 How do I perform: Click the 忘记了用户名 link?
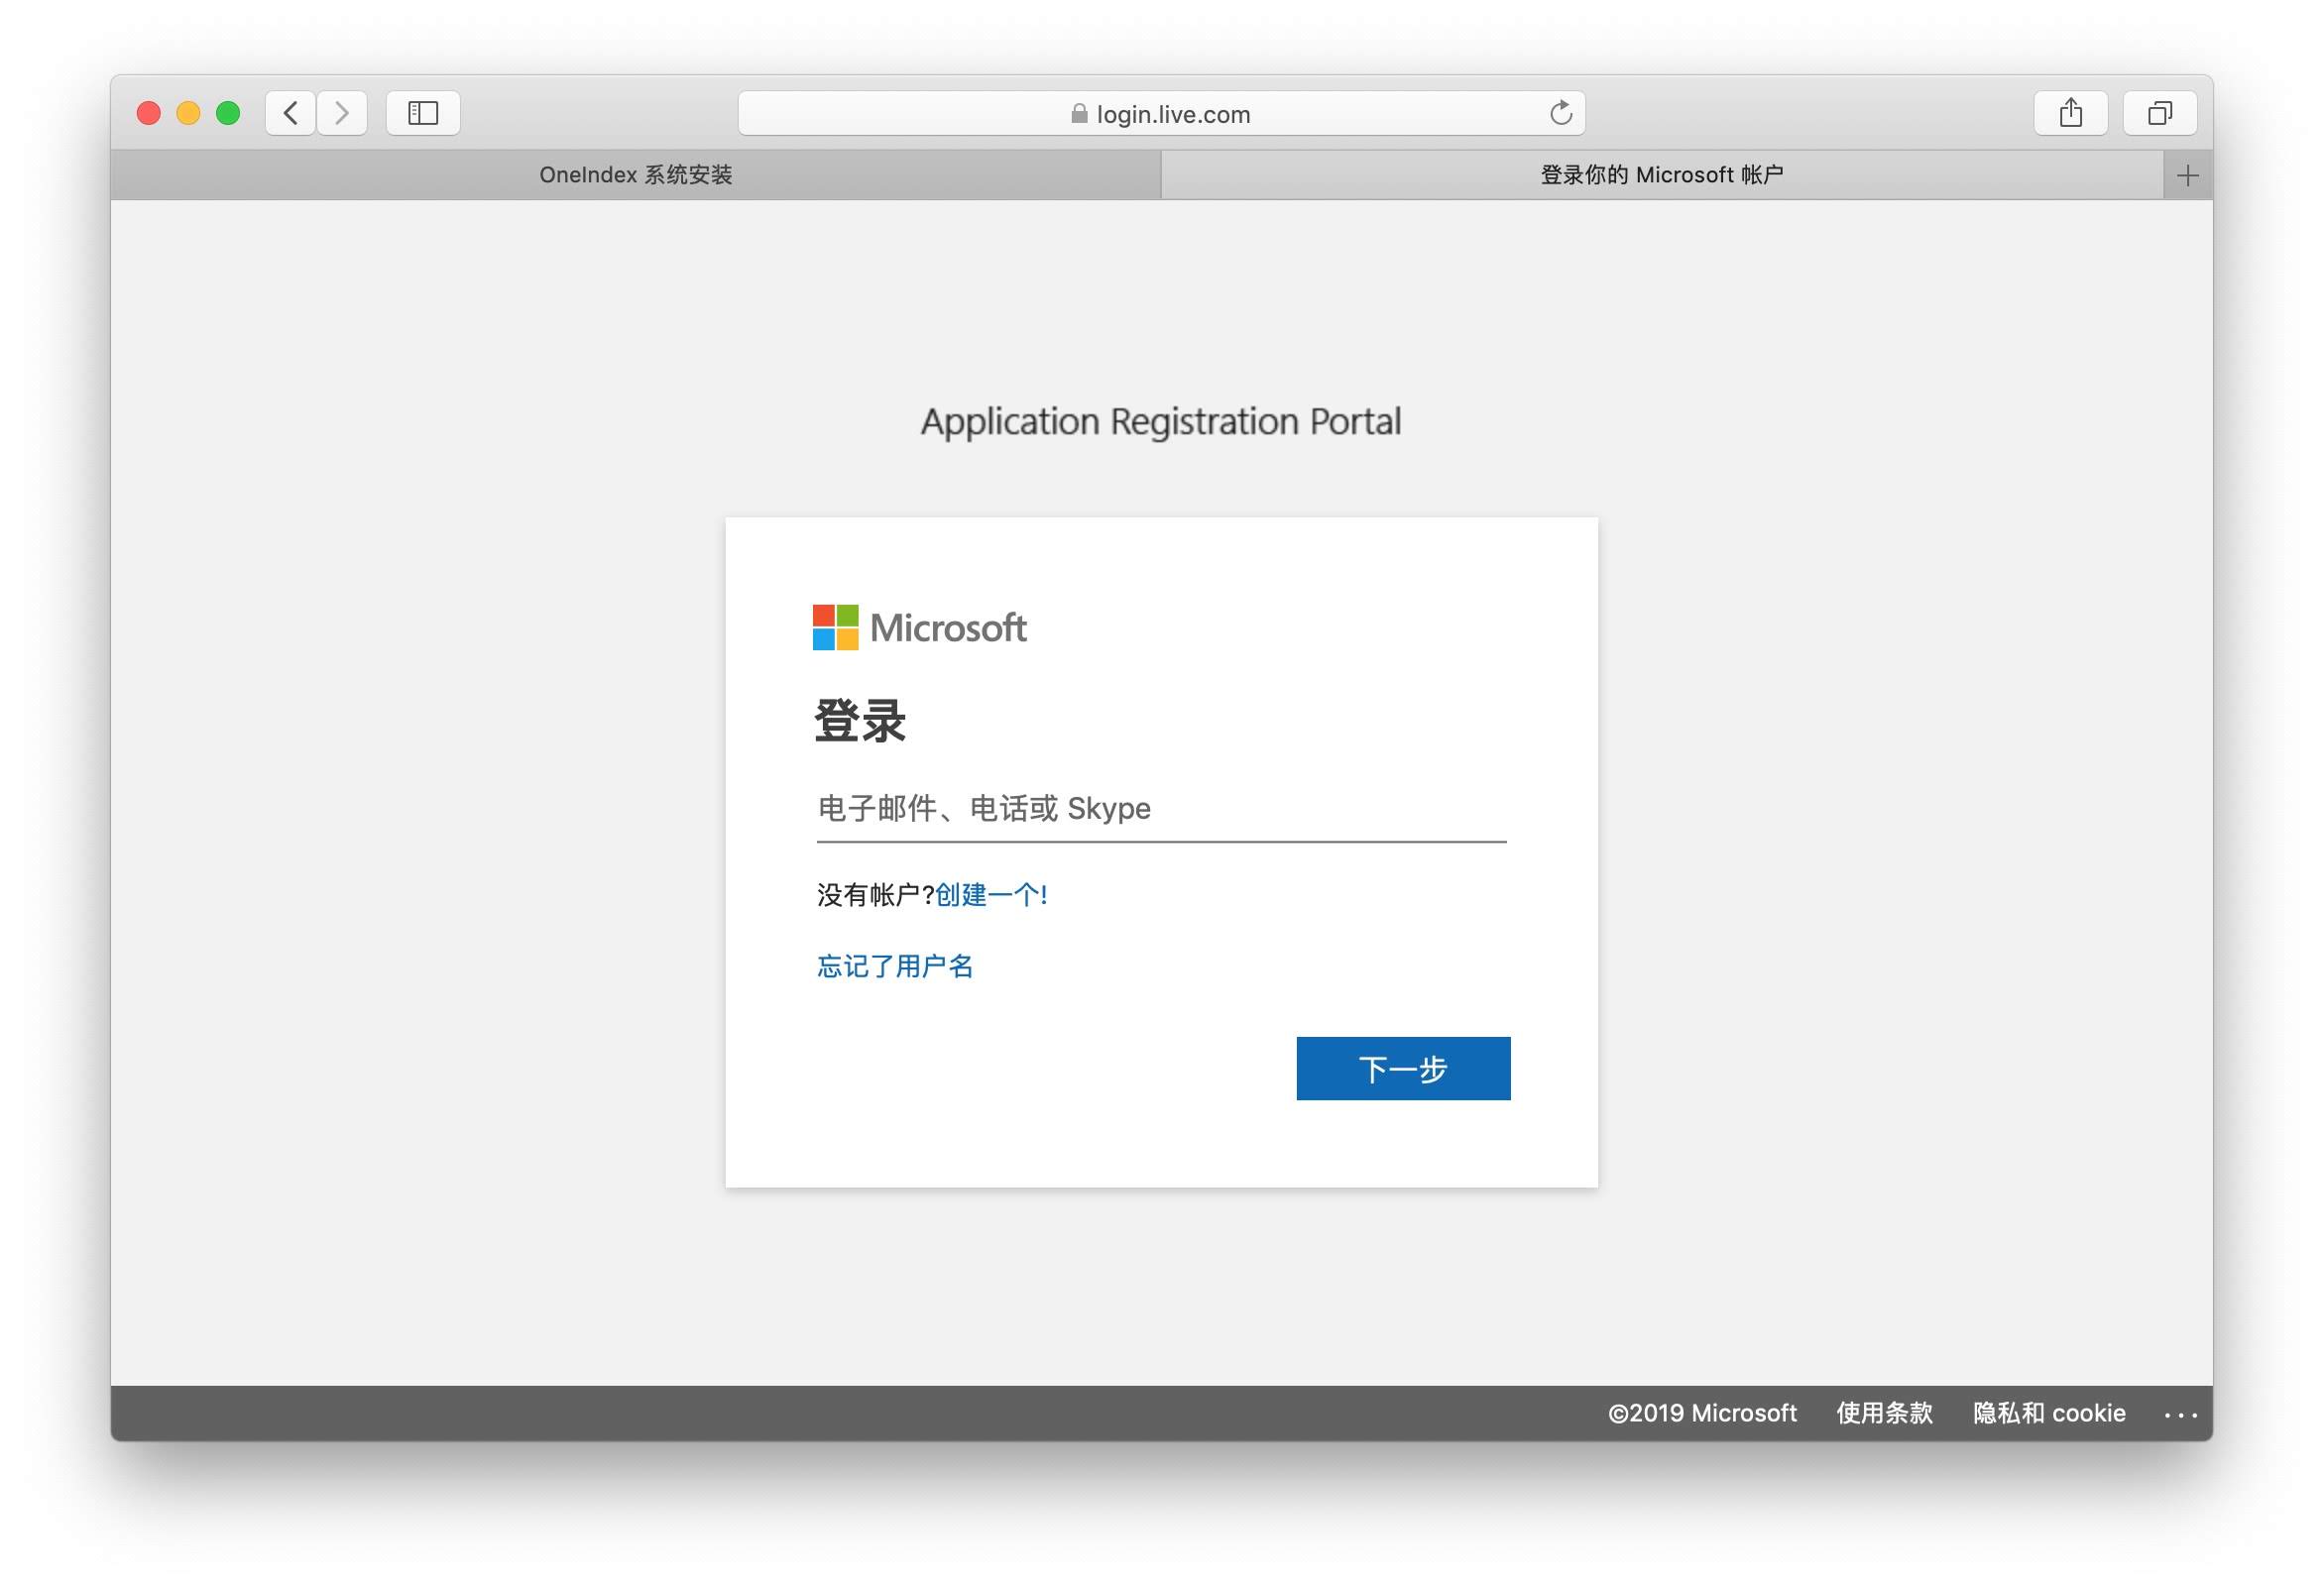coord(895,966)
